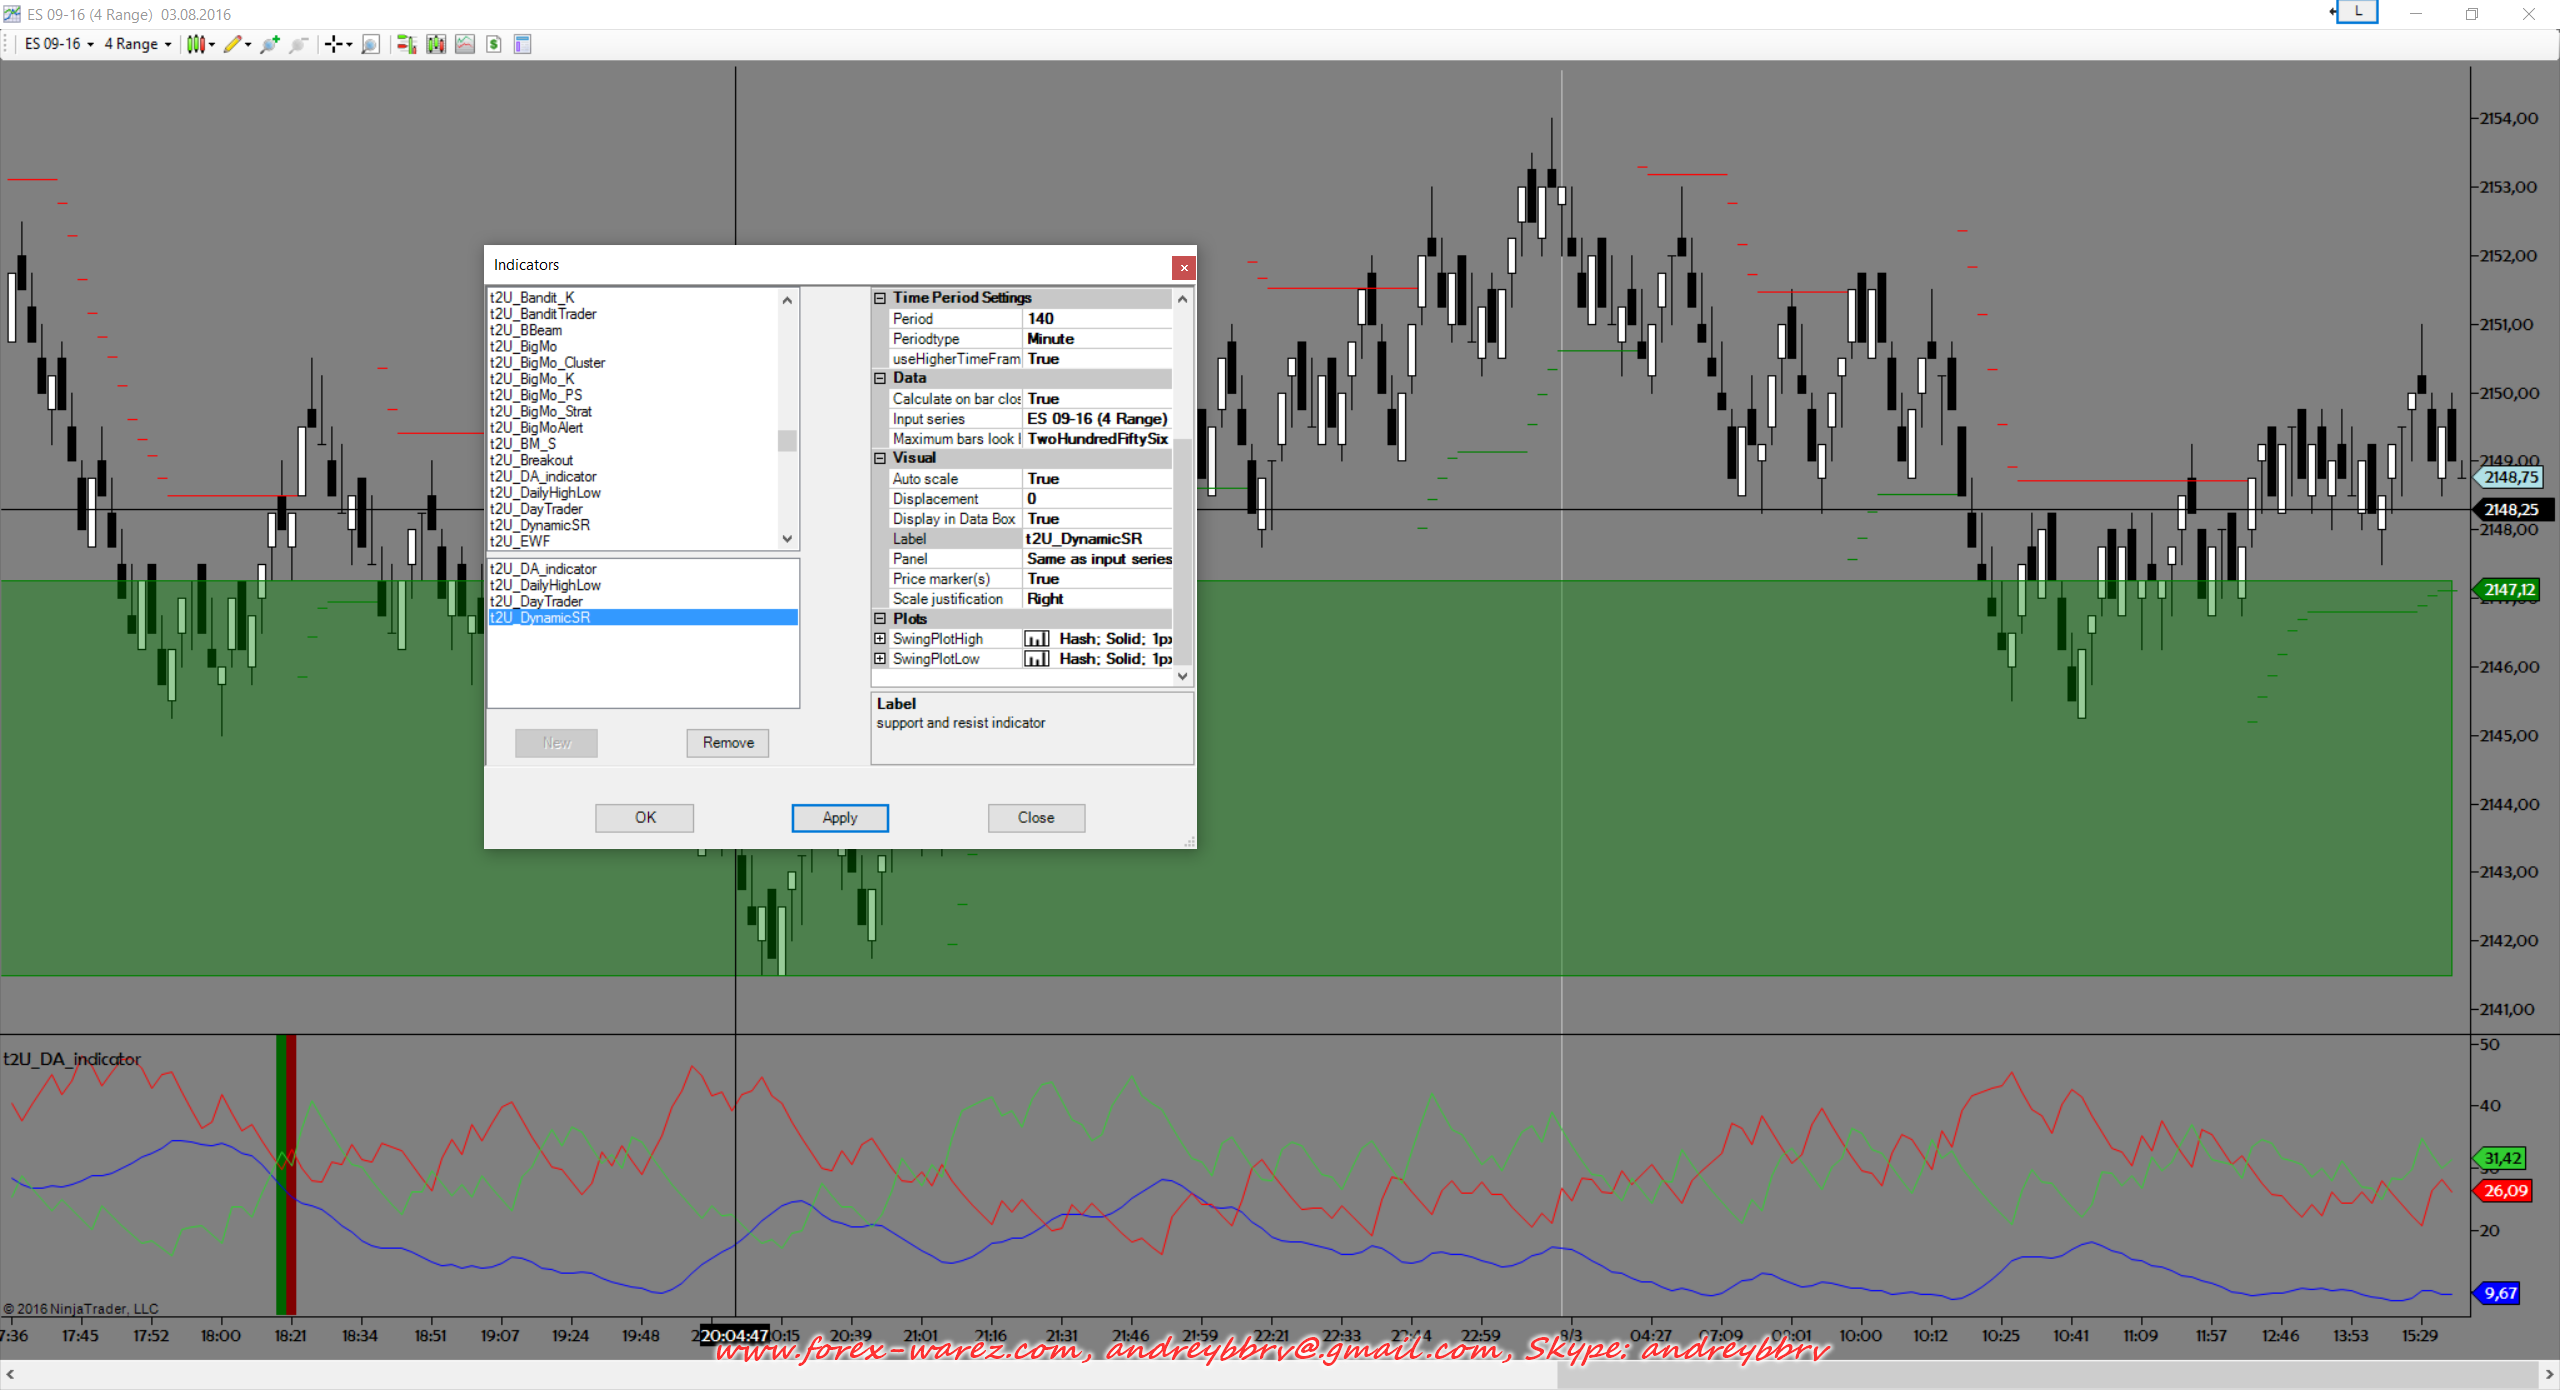The height and width of the screenshot is (1390, 2560).
Task: Open chart Properties toolbar icon
Action: [x=522, y=44]
